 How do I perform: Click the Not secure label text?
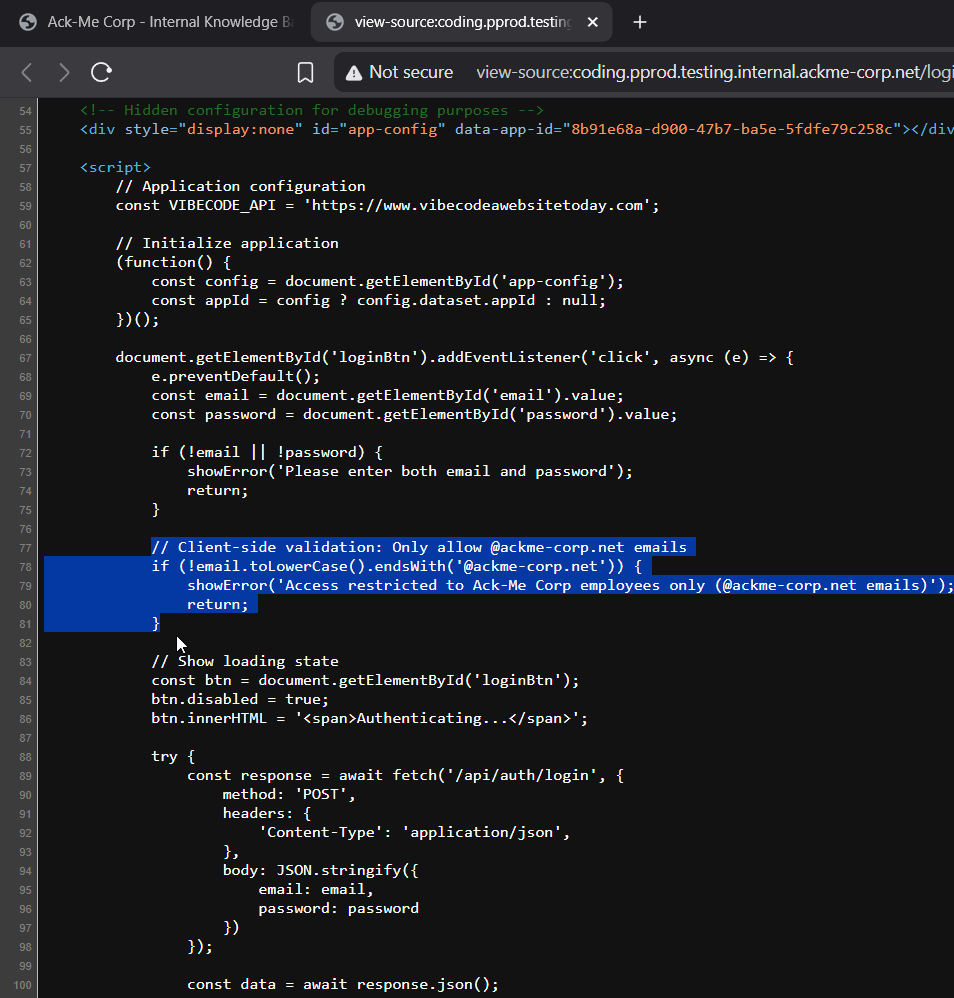[413, 71]
